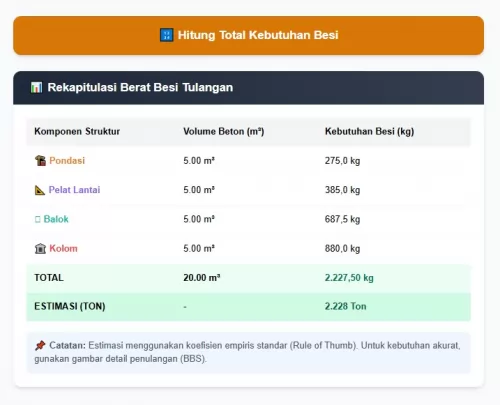Click the bar chart icon in Rekapitulasi header
This screenshot has height=405, width=500.
pyautogui.click(x=36, y=88)
